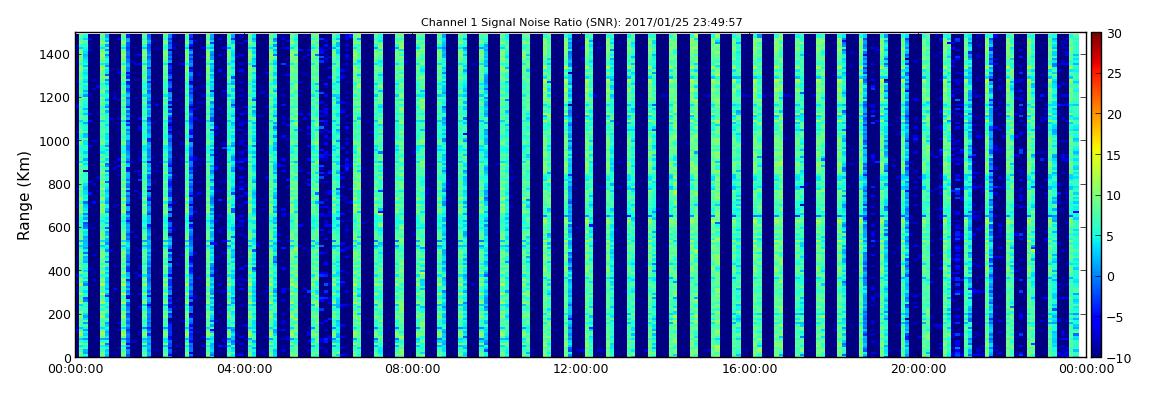
Task: Click the 'Range (Km)' axis label
Action: coord(24,196)
